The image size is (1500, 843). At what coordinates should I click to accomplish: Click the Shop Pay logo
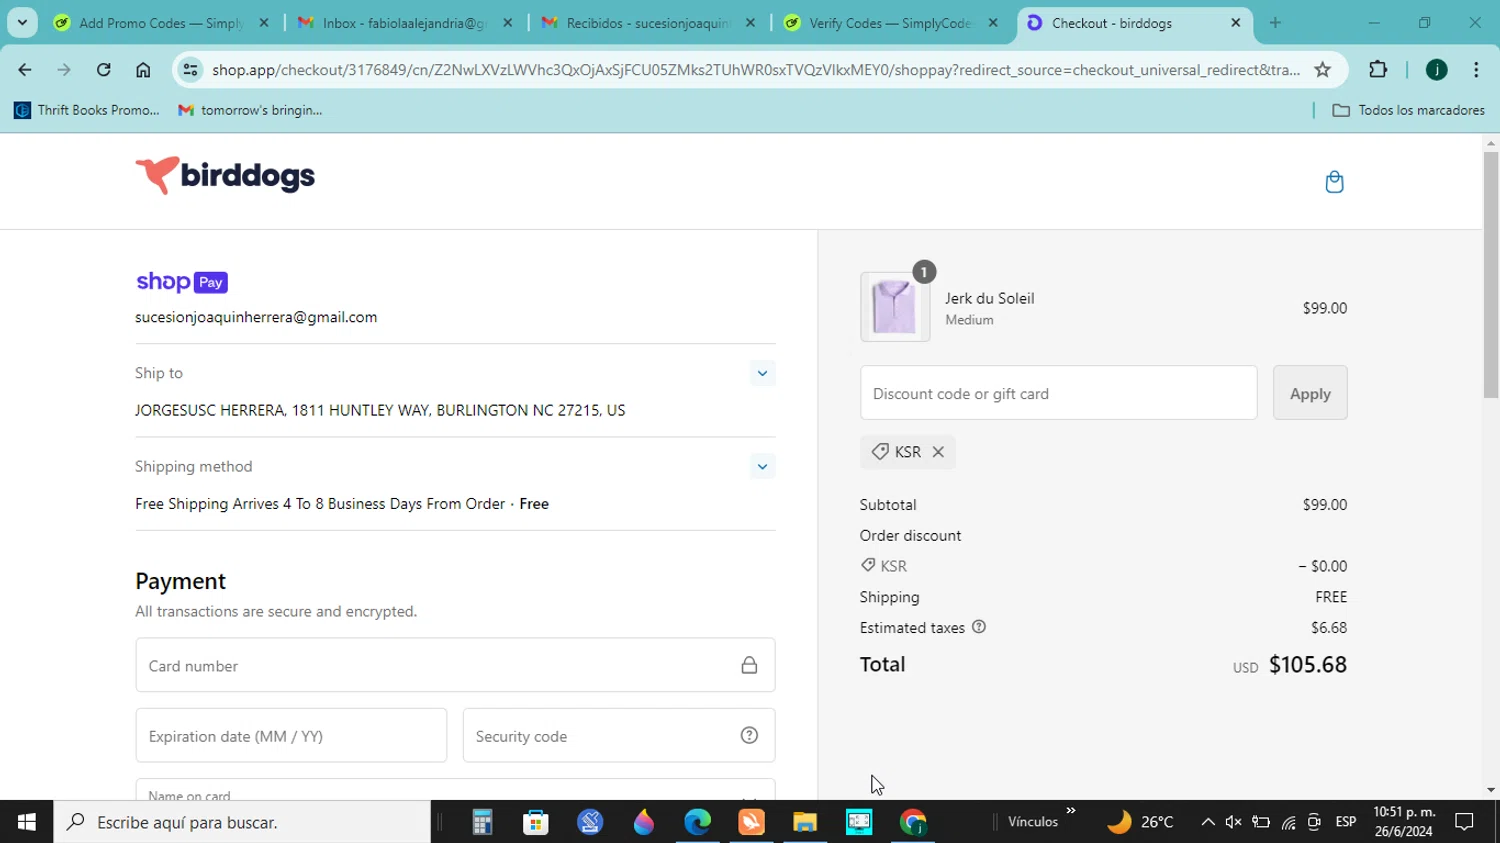click(x=182, y=282)
